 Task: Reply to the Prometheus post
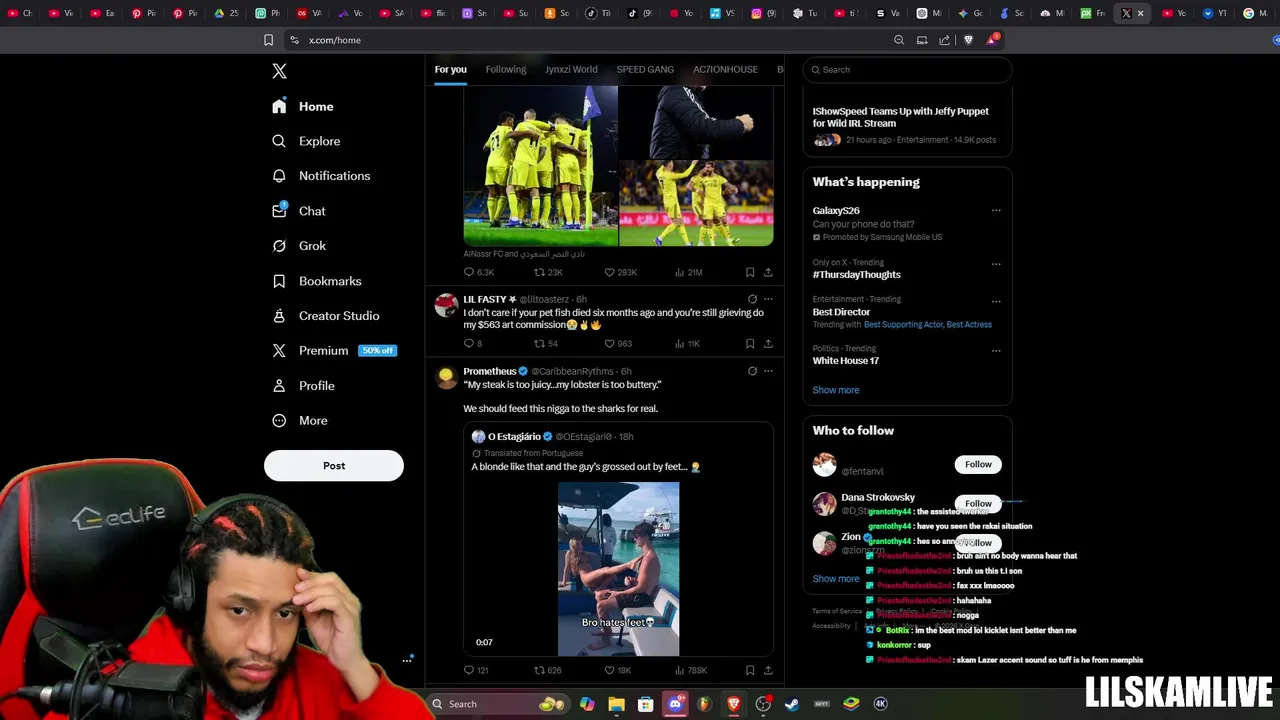pyautogui.click(x=475, y=670)
